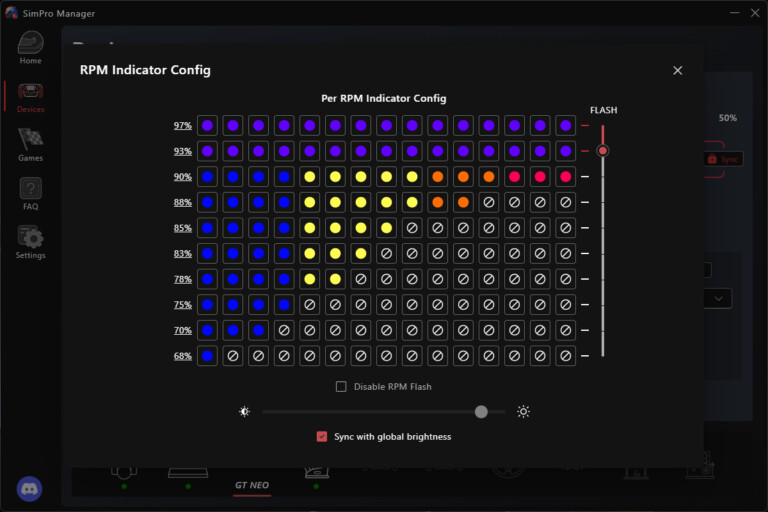The width and height of the screenshot is (768, 512).
Task: Toggle flash marker beside the 90% row
Action: click(585, 177)
